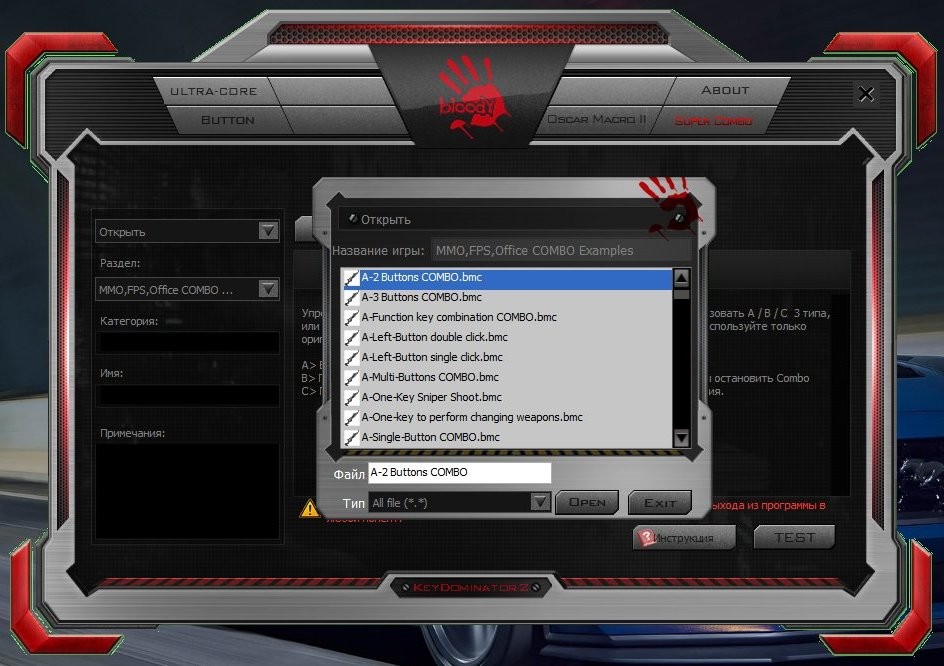Click into the Файл filename input field

click(x=459, y=473)
